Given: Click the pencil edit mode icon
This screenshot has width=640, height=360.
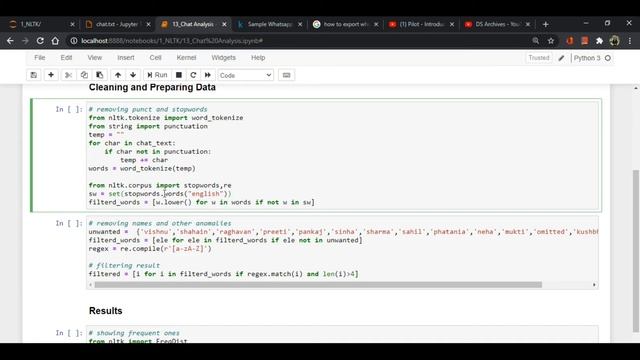Looking at the screenshot, I should 562,58.
